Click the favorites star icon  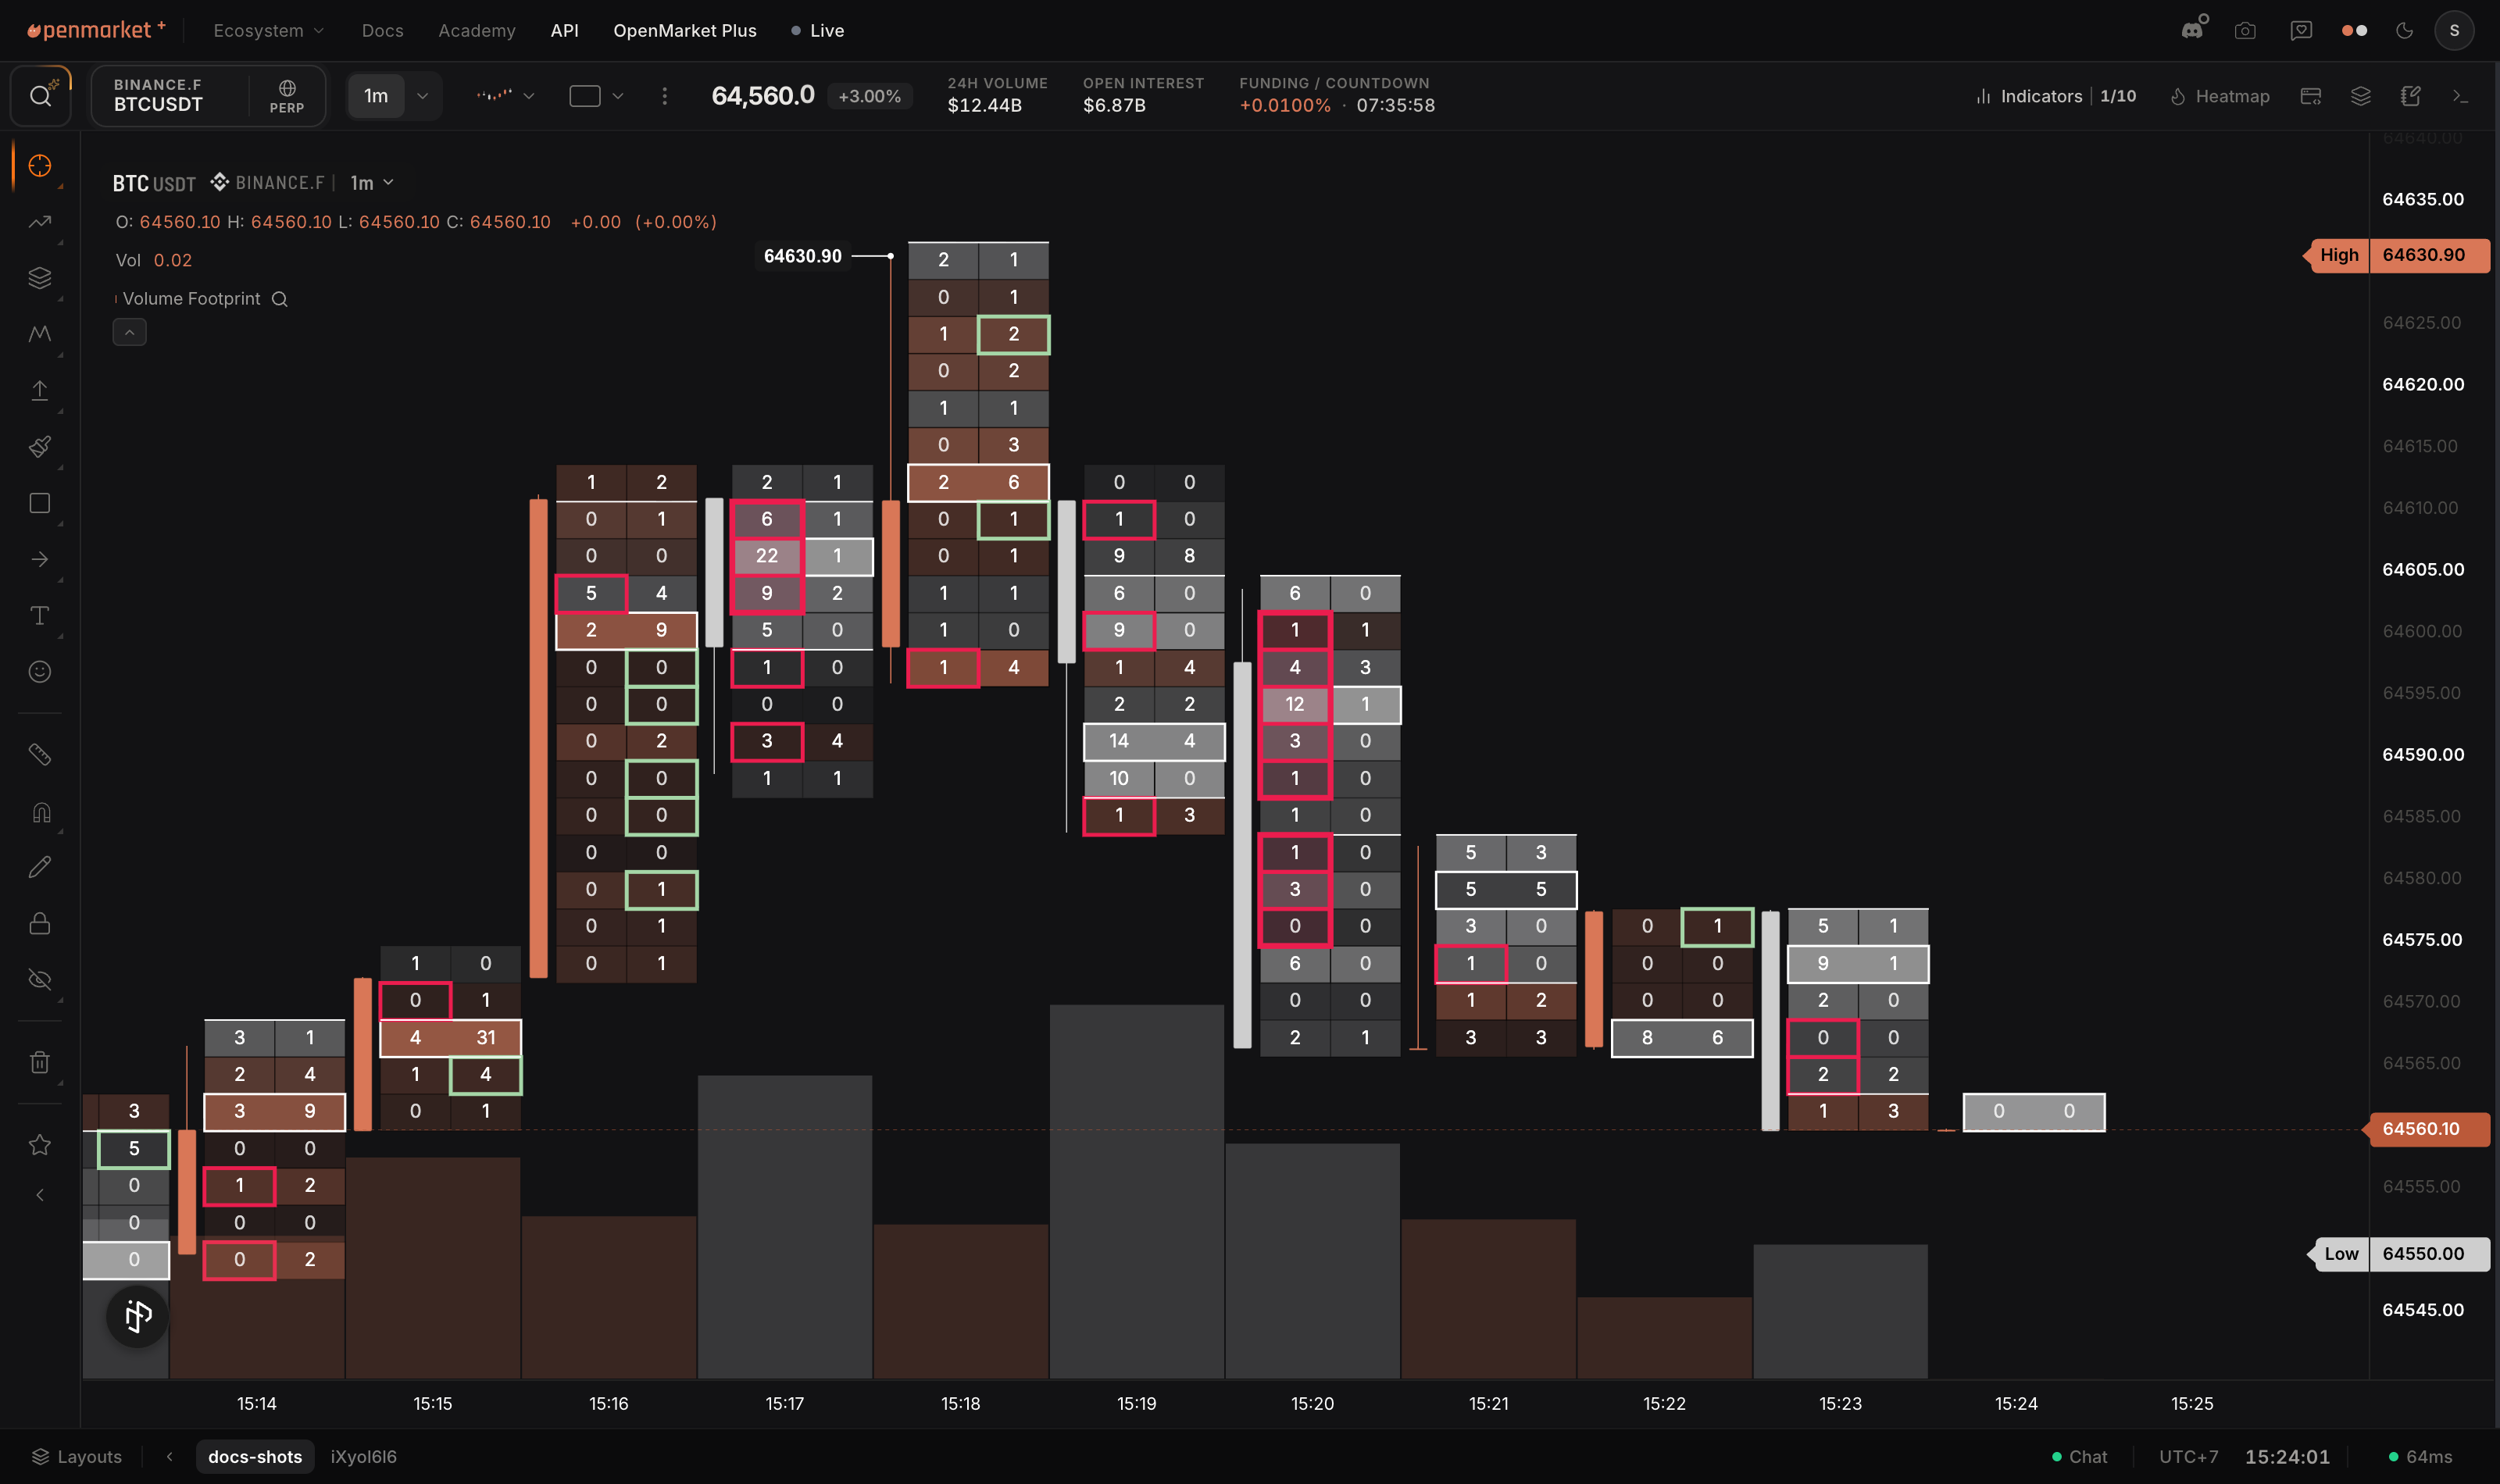pyautogui.click(x=40, y=1145)
